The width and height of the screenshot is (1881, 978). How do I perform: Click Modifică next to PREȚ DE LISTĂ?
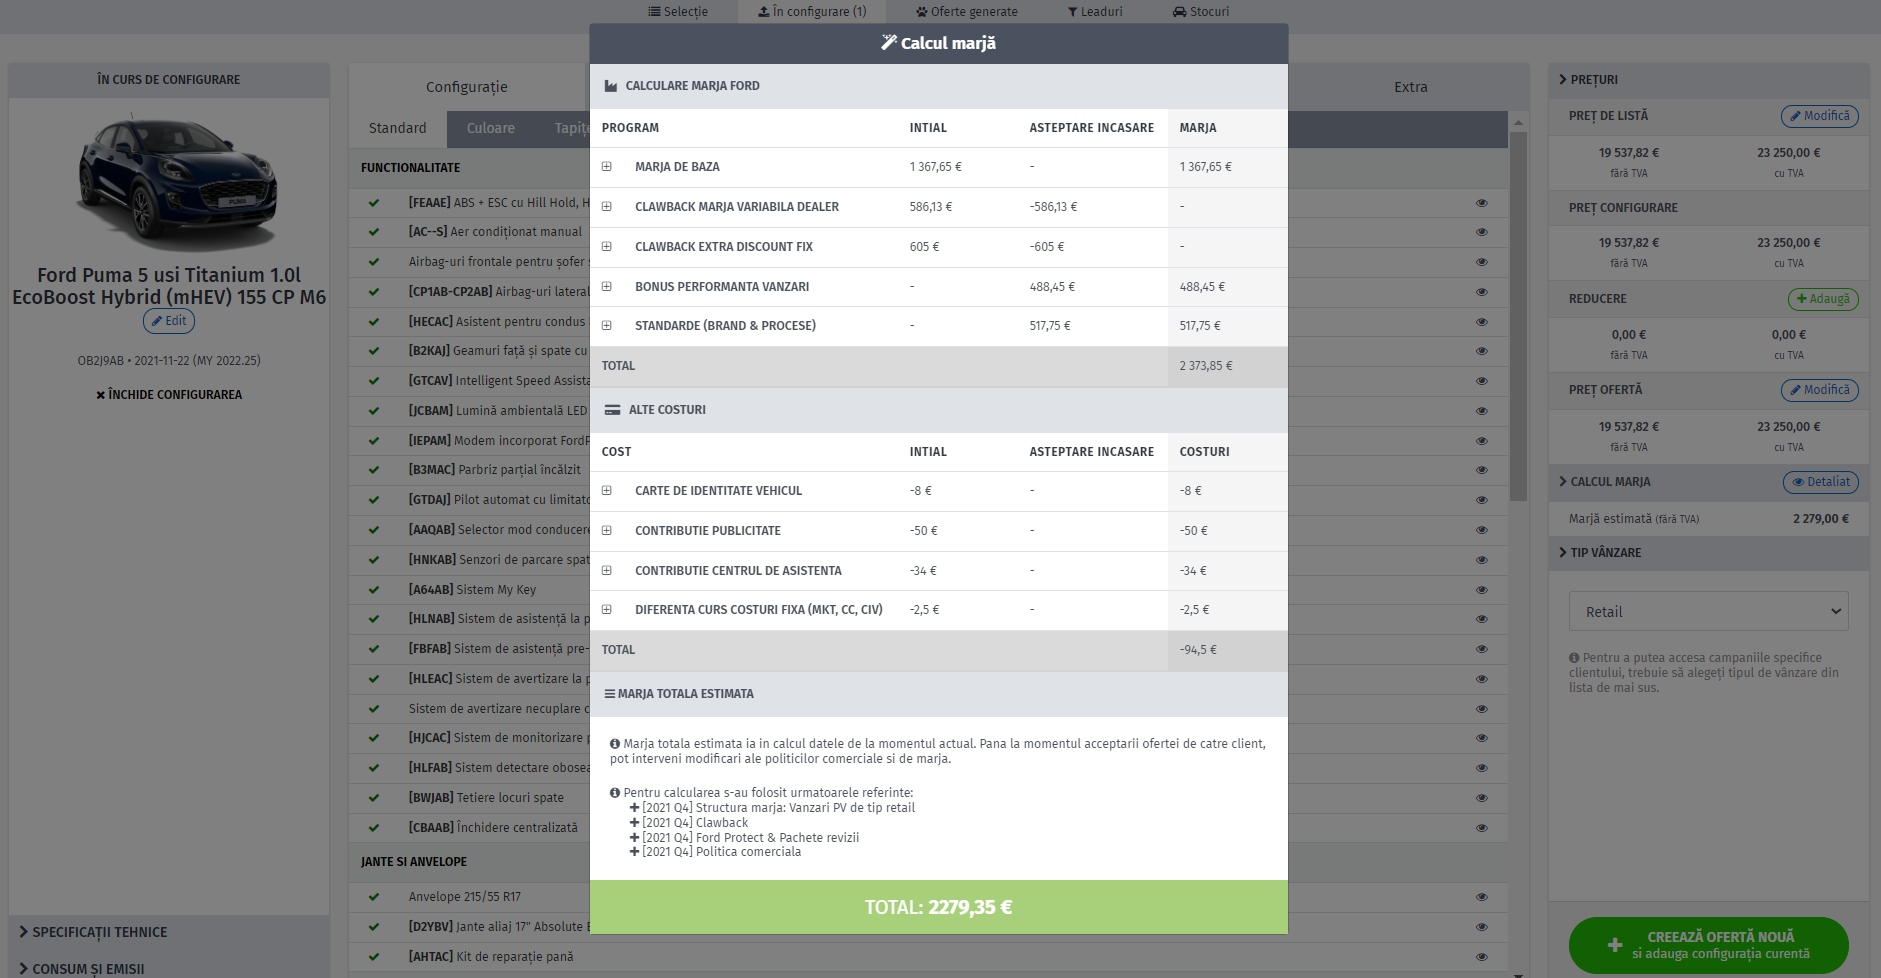(1819, 116)
